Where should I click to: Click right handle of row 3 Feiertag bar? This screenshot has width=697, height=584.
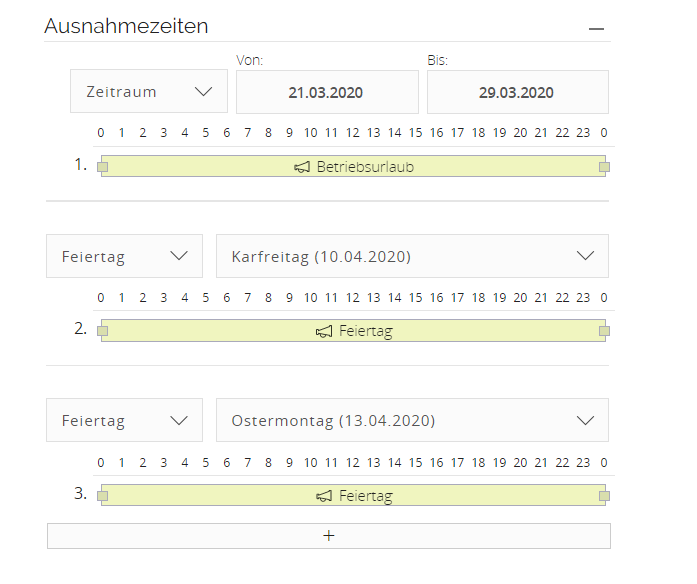tap(604, 496)
